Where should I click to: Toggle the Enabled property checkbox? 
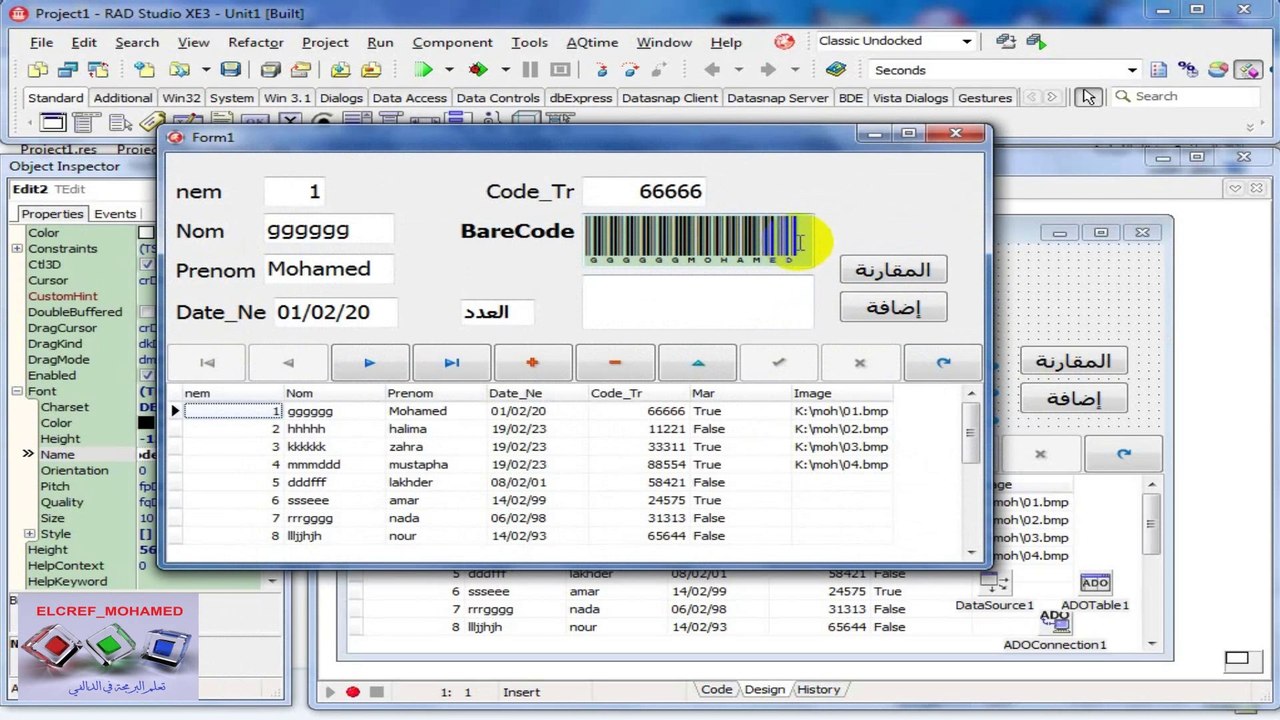(146, 376)
